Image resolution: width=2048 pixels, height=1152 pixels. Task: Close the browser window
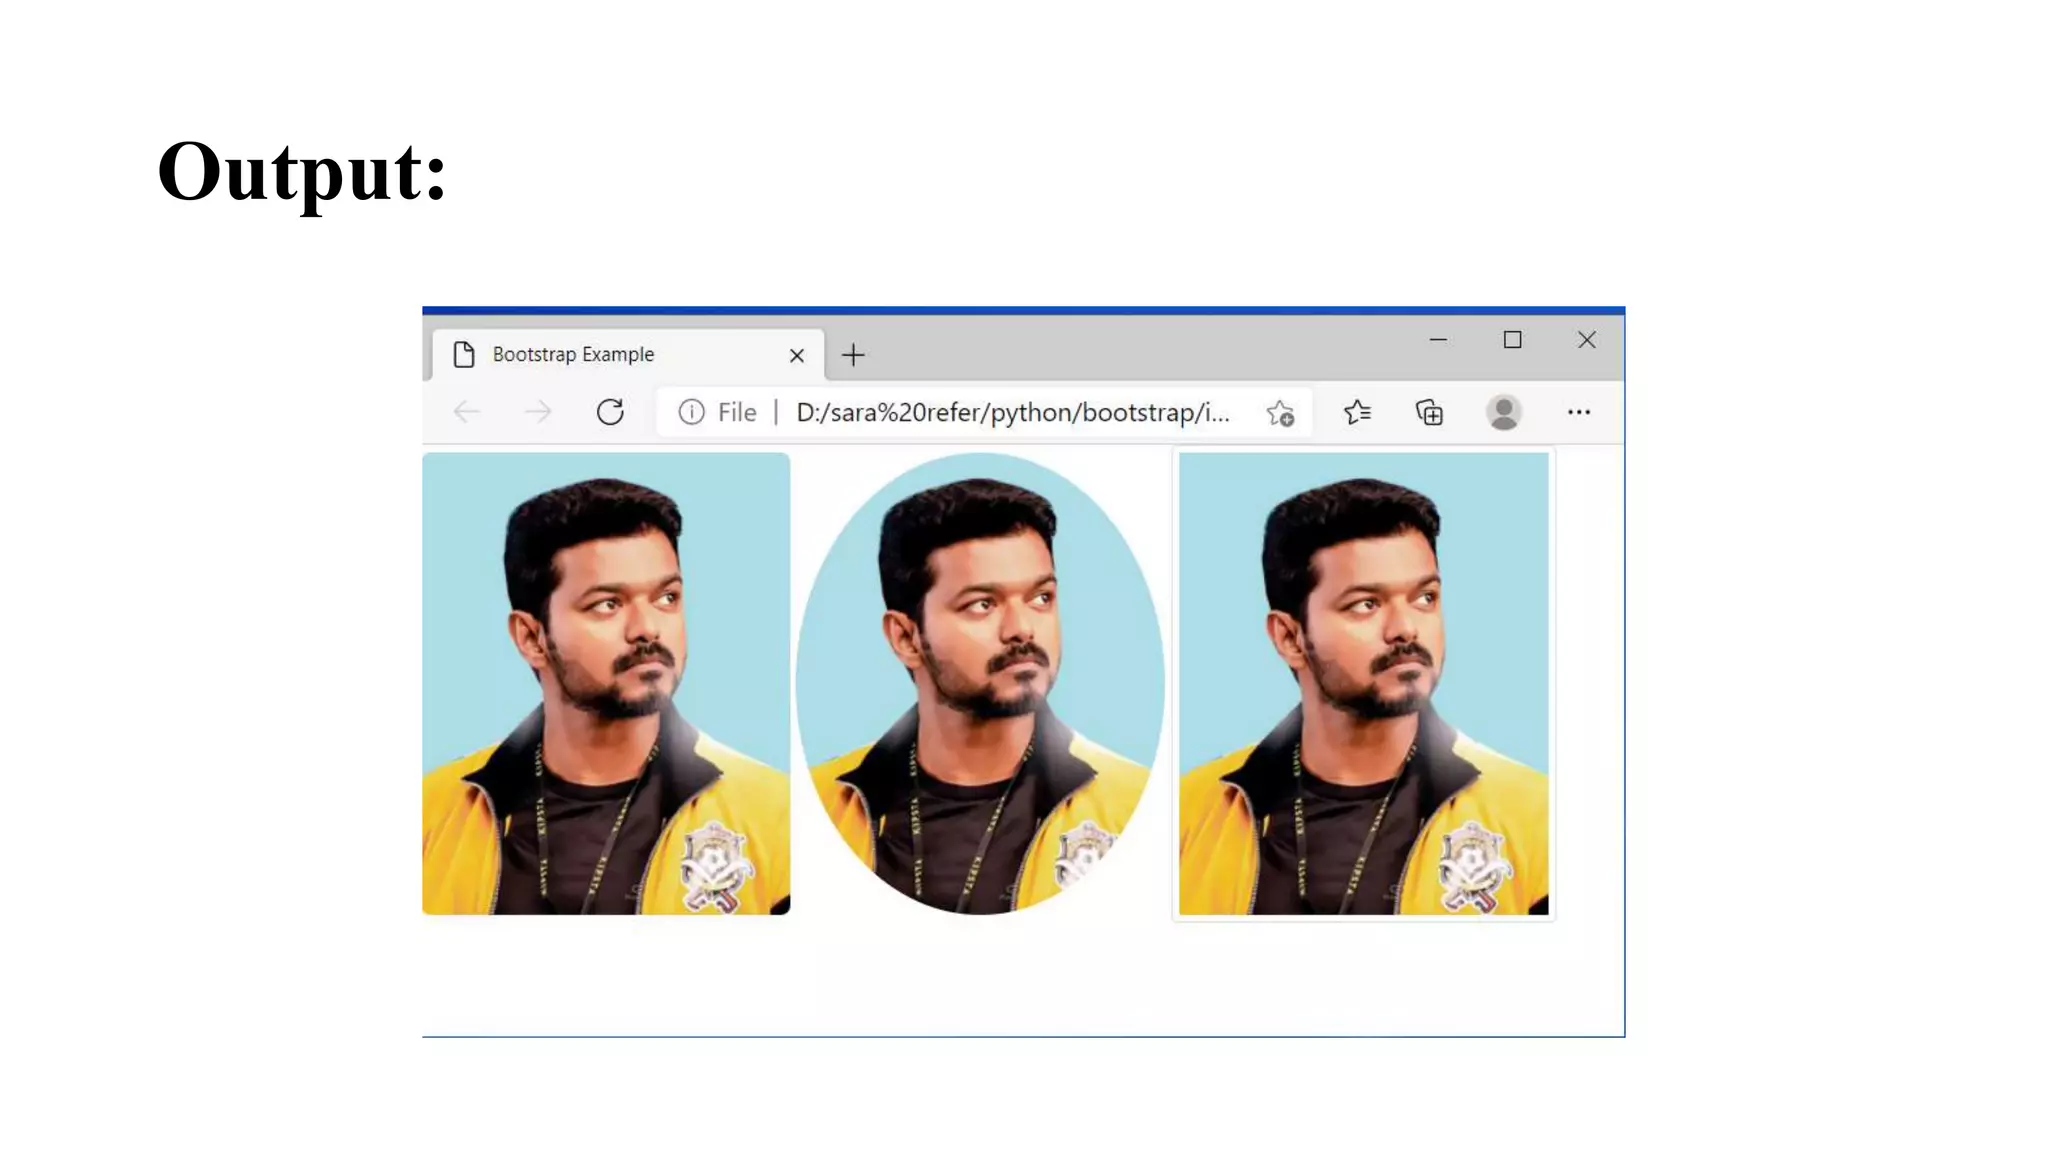pos(1586,340)
